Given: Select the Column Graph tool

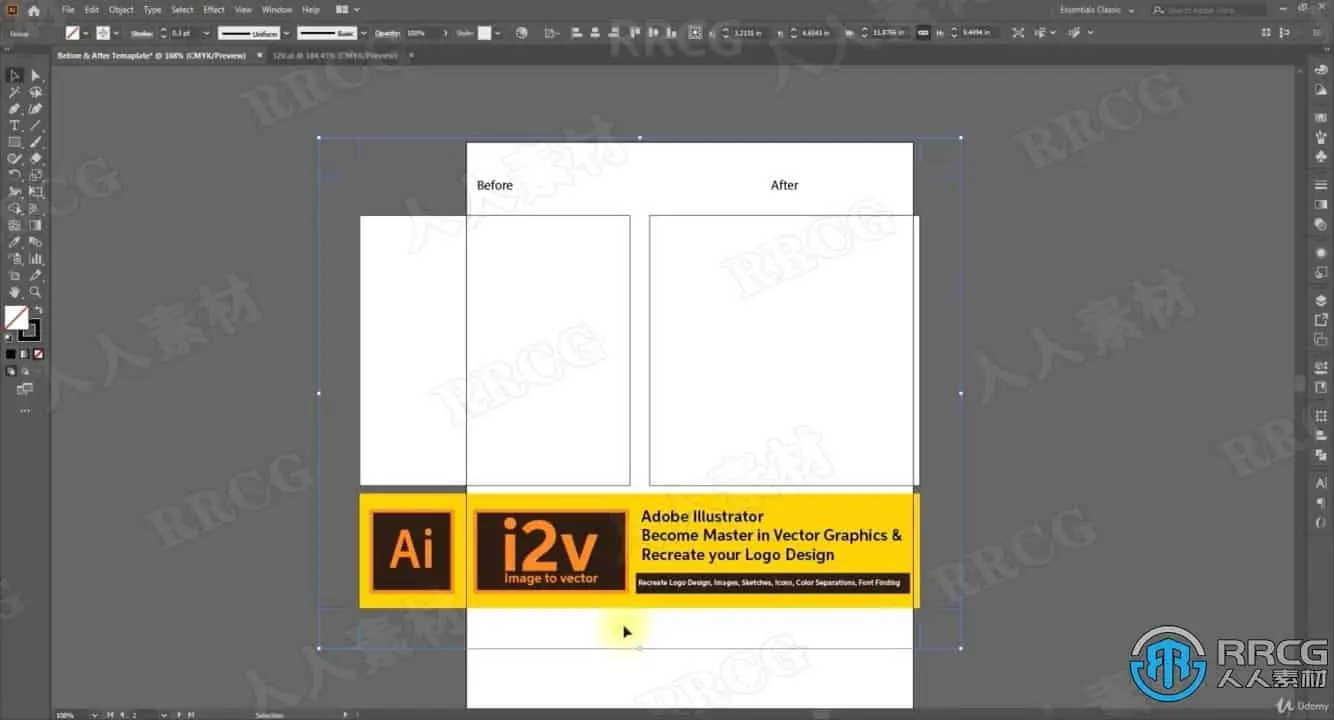Looking at the screenshot, I should point(35,259).
